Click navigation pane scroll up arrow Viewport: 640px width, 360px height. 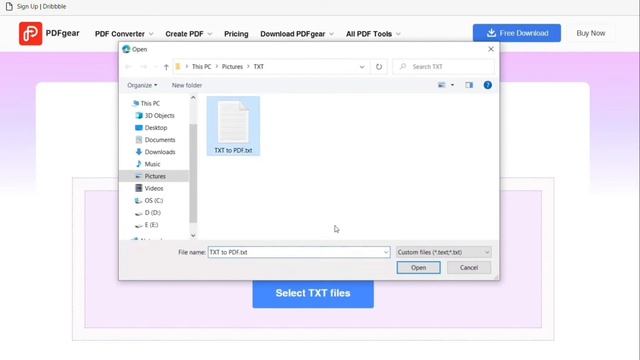193,98
